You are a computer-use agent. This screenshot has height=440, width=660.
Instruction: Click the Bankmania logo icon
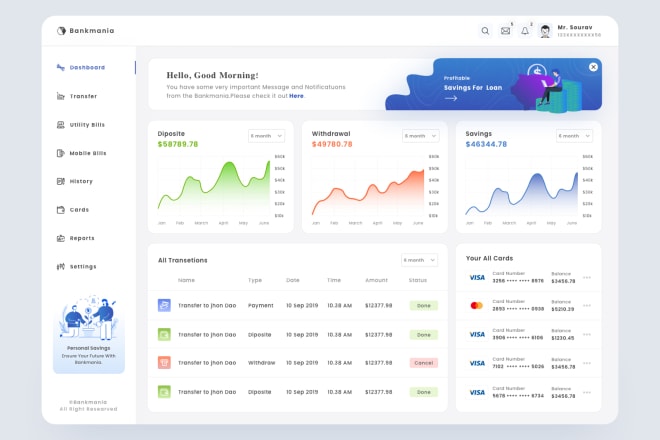click(x=61, y=31)
